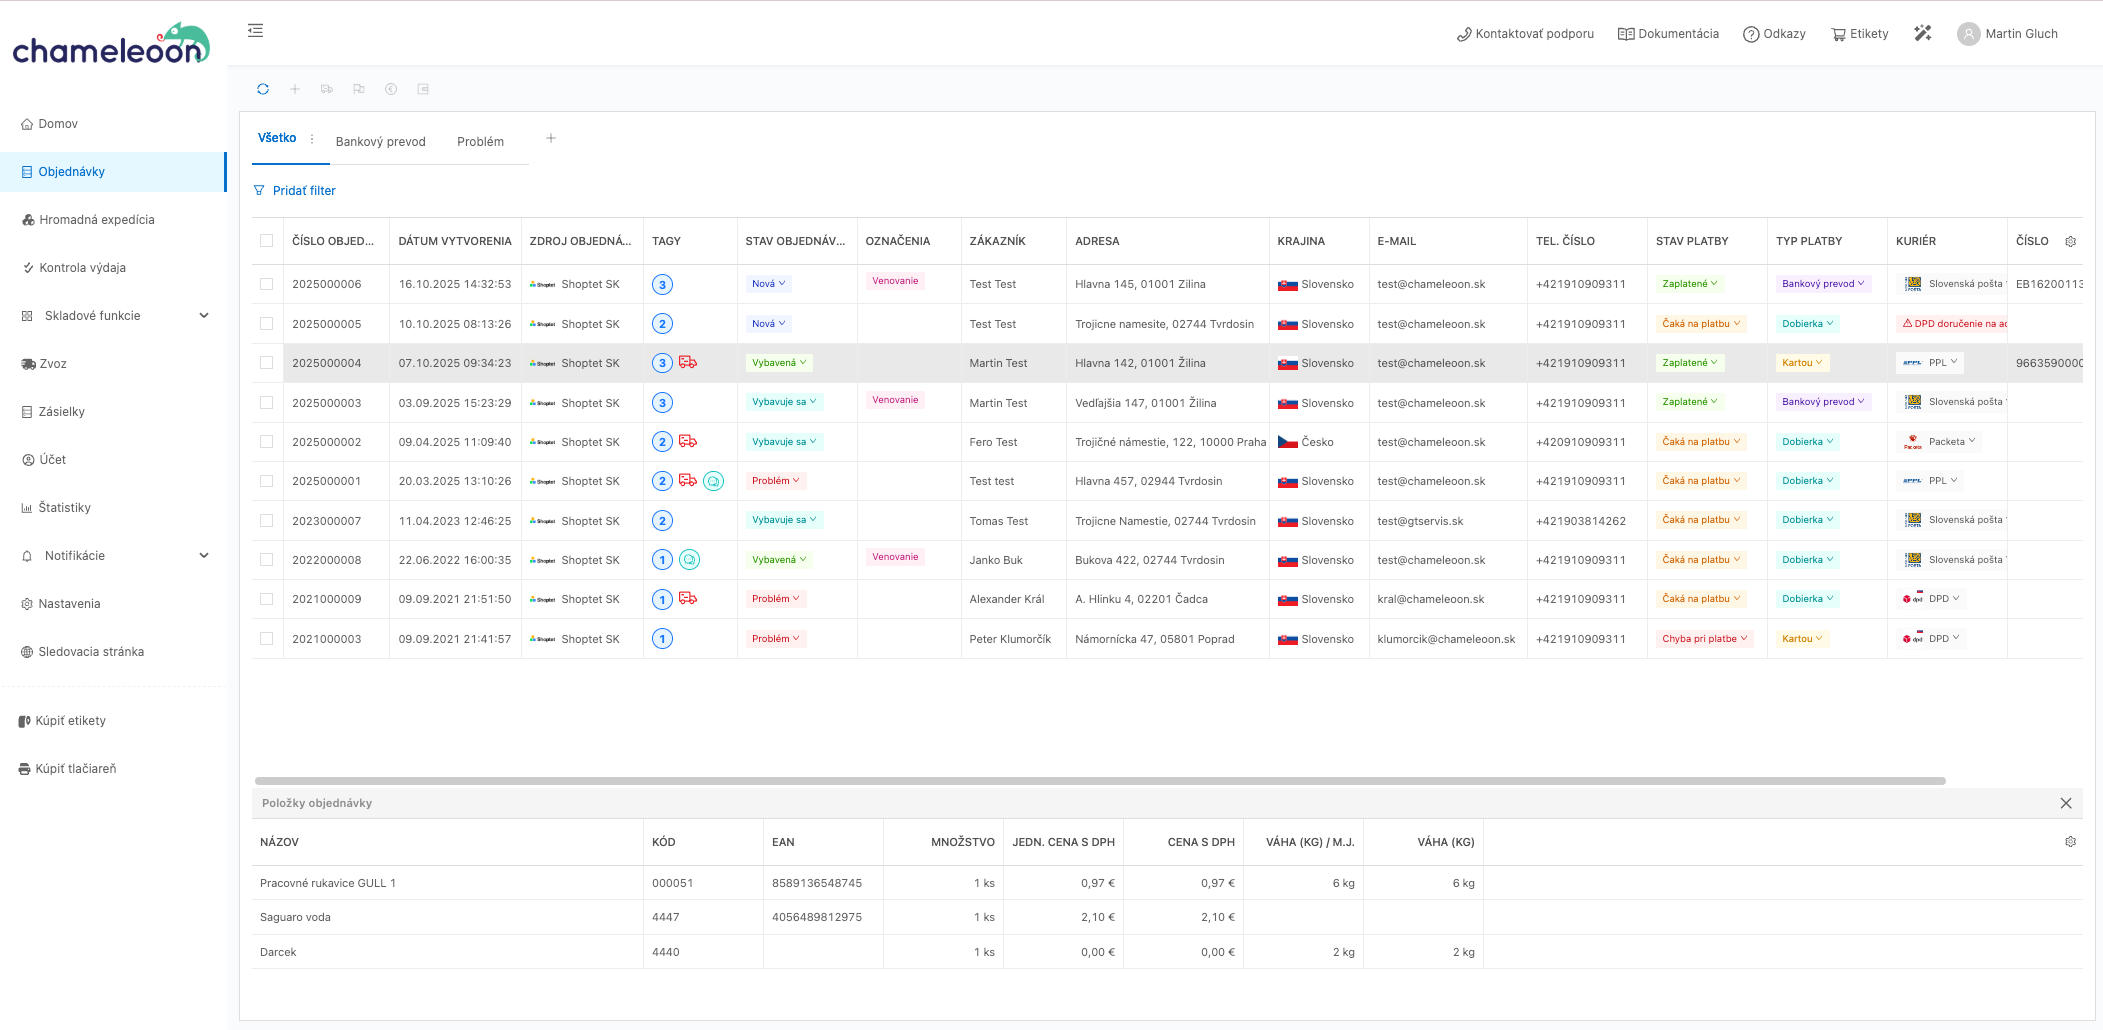Screen dimensions: 2103x1030
Task: Click the magic wand icon in header
Action: [x=1922, y=34]
